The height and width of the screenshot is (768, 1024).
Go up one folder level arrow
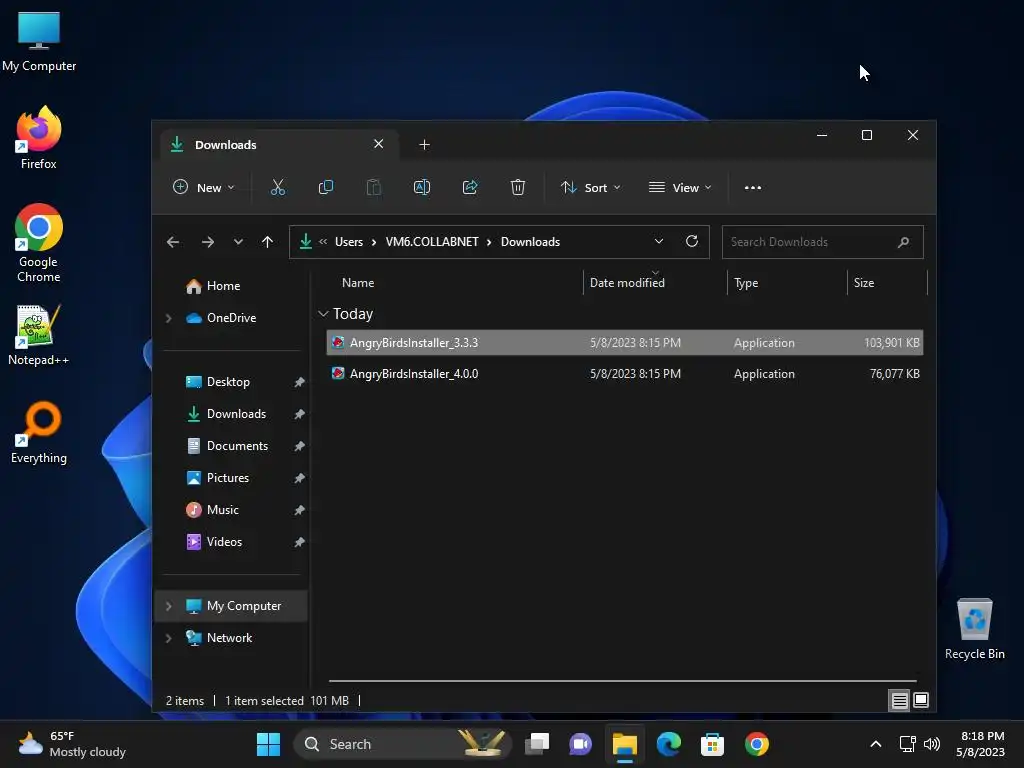point(267,242)
